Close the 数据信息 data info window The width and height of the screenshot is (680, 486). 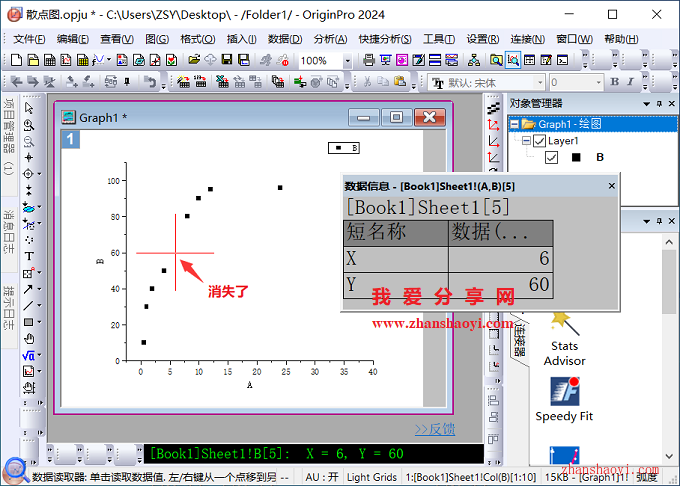611,186
